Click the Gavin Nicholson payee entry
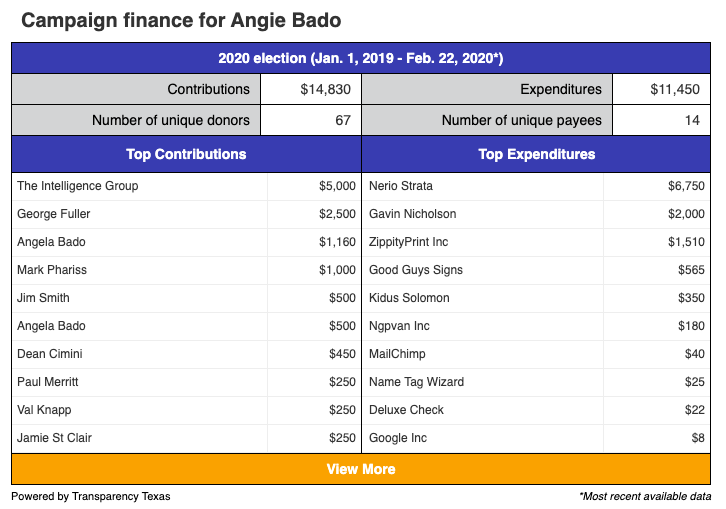 (x=413, y=214)
